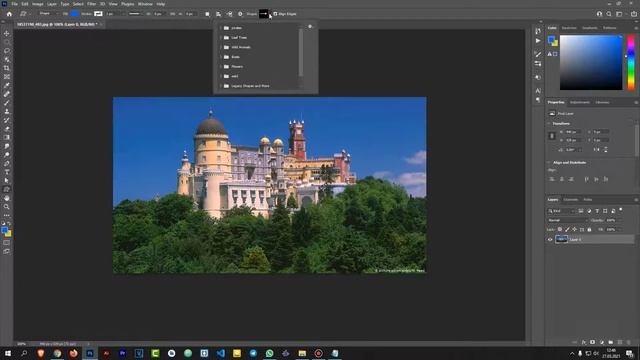640x360 pixels.
Task: Select the Eraser tool
Action: click(x=7, y=129)
